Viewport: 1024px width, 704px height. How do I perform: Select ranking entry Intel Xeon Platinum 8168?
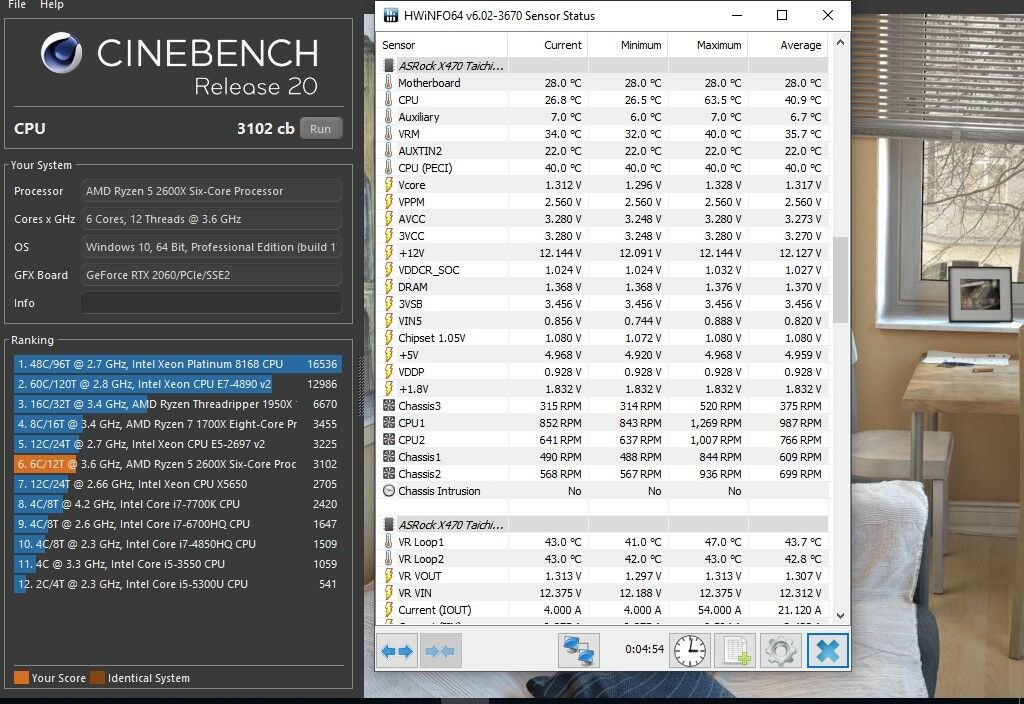click(176, 364)
